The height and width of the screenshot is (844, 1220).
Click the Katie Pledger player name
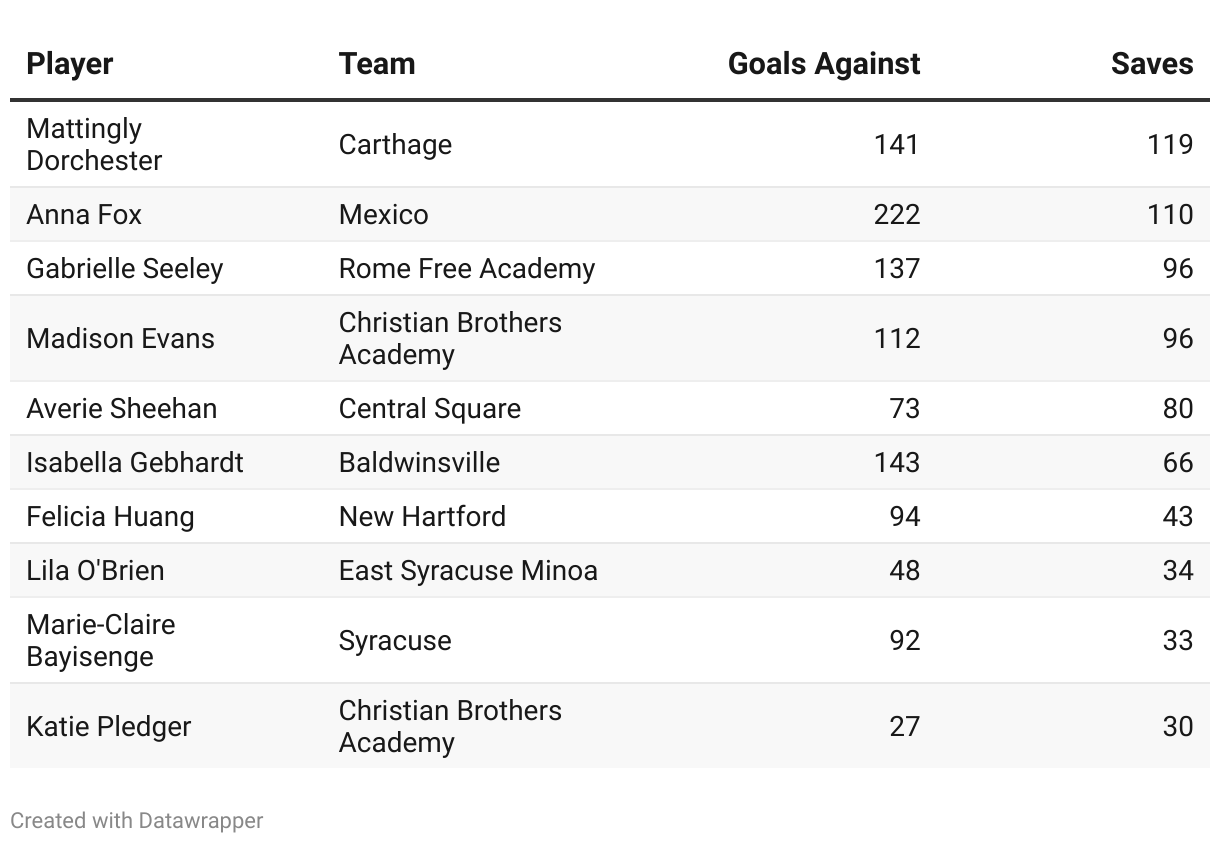coord(108,727)
